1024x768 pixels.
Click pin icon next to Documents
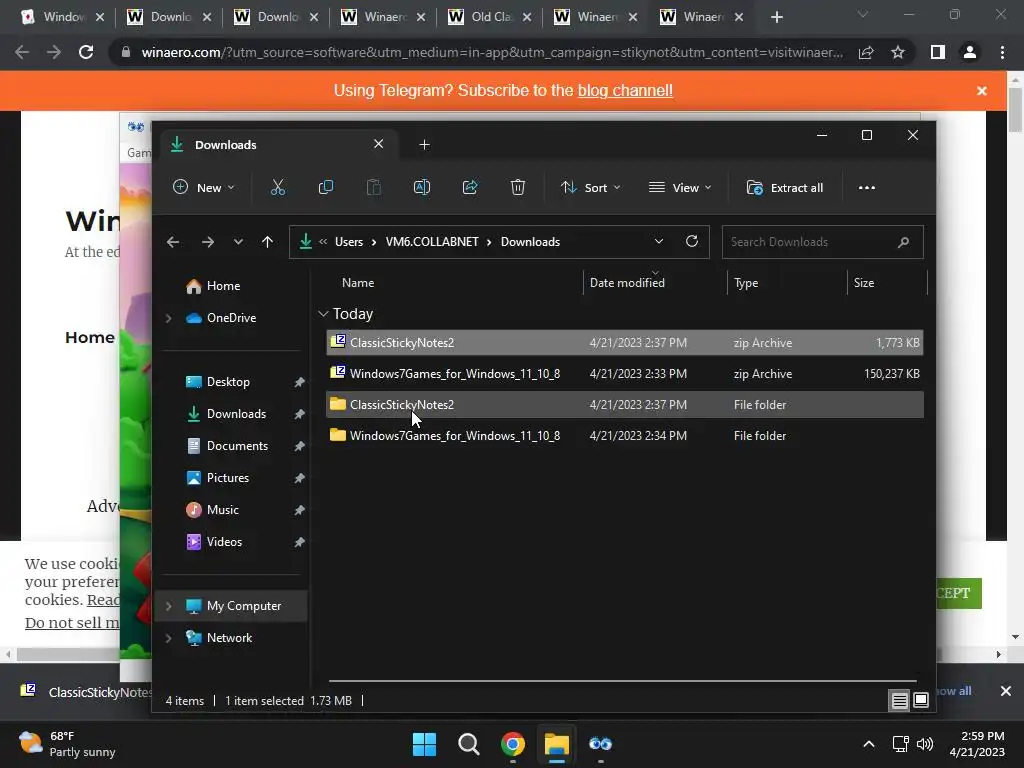coord(299,446)
